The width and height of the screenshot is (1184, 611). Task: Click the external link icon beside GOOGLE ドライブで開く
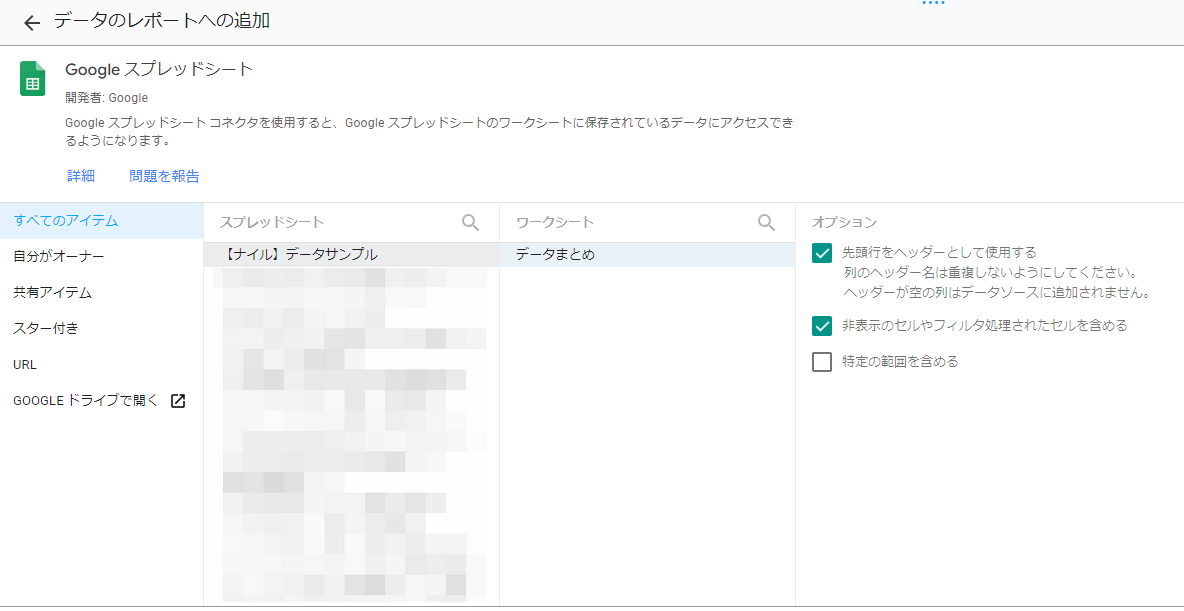[x=178, y=401]
